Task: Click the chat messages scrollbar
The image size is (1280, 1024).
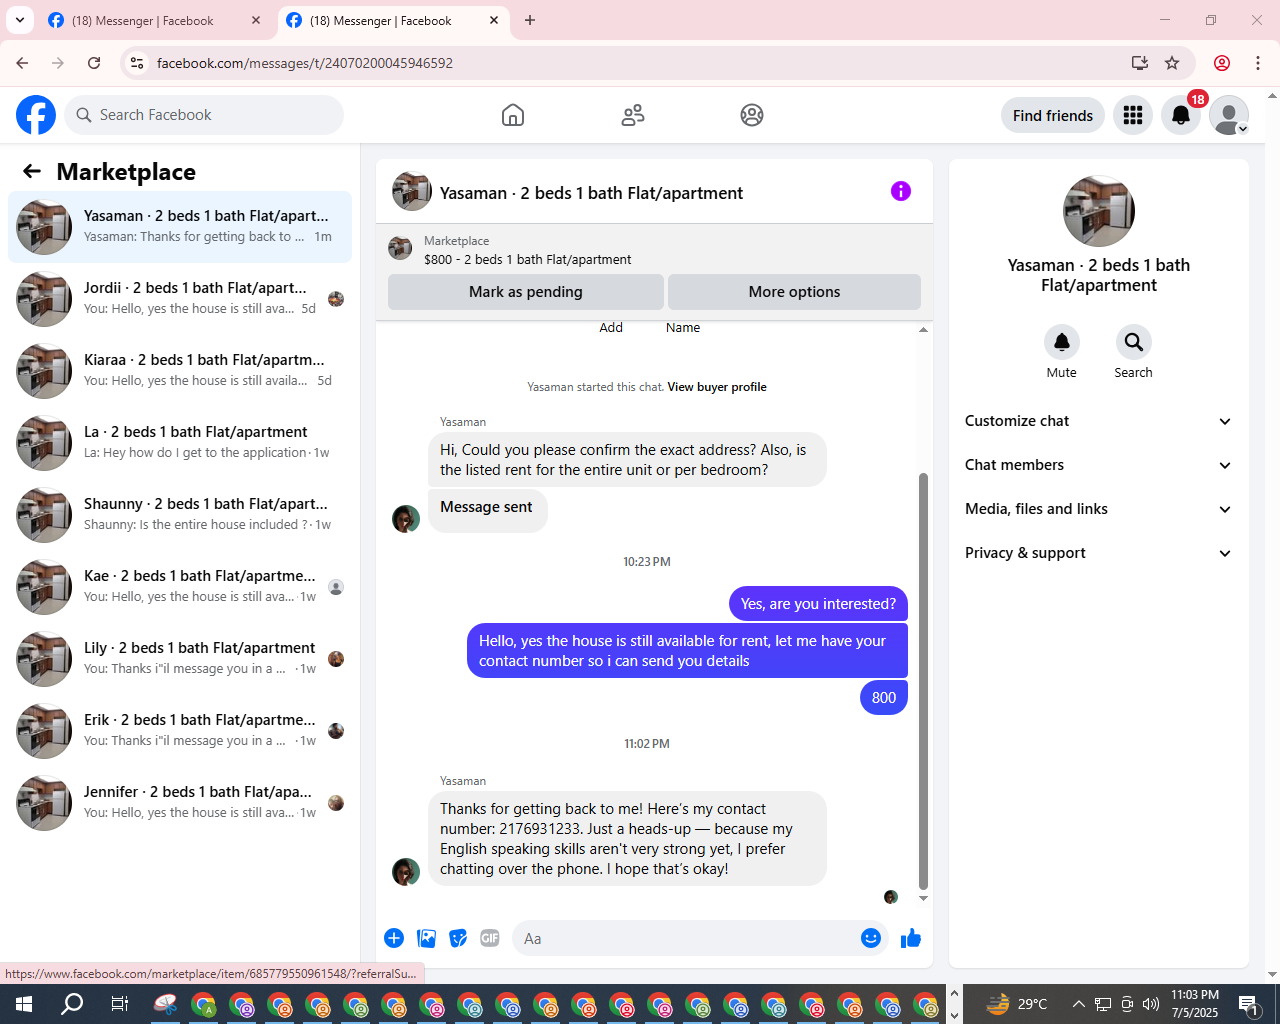Action: point(923,680)
